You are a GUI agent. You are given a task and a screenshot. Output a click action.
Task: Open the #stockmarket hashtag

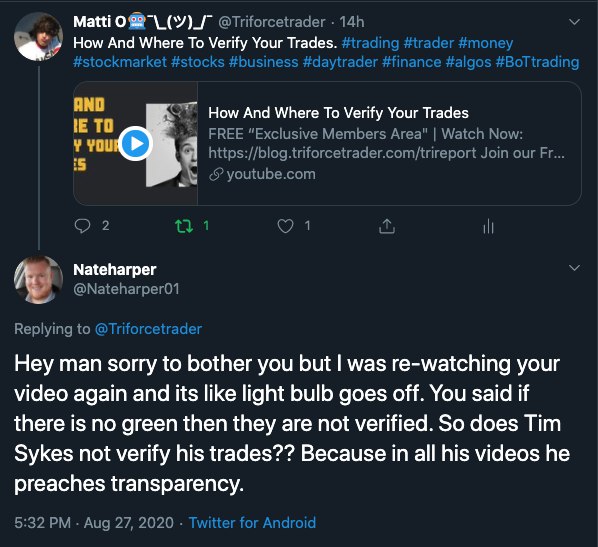click(120, 62)
